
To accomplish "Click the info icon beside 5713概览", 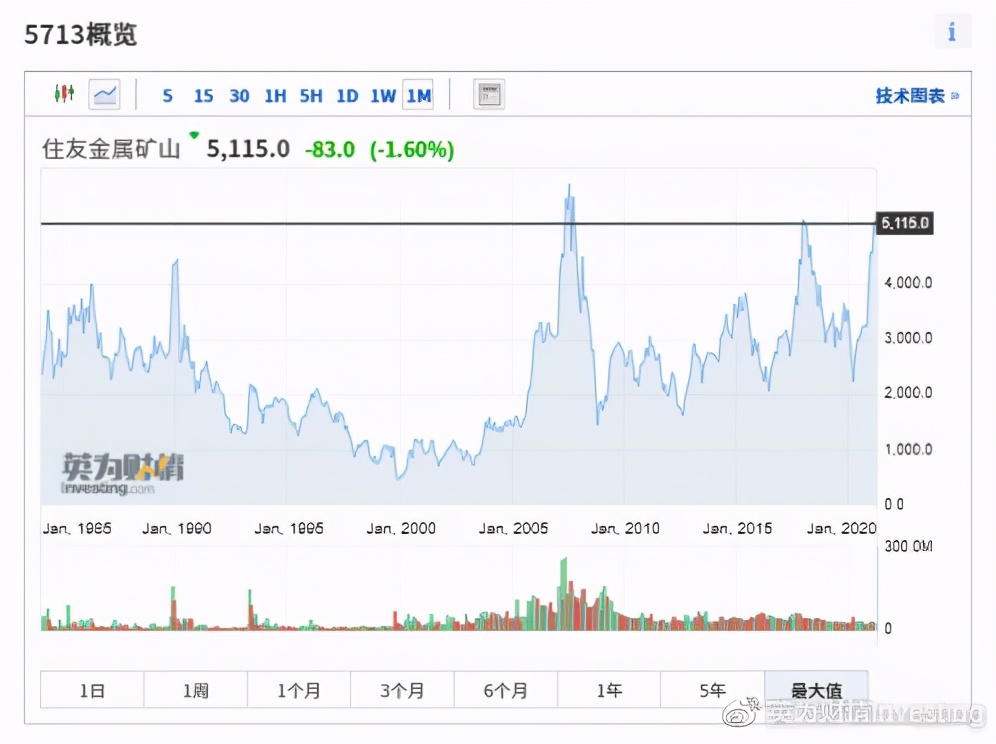I will pyautogui.click(x=952, y=31).
